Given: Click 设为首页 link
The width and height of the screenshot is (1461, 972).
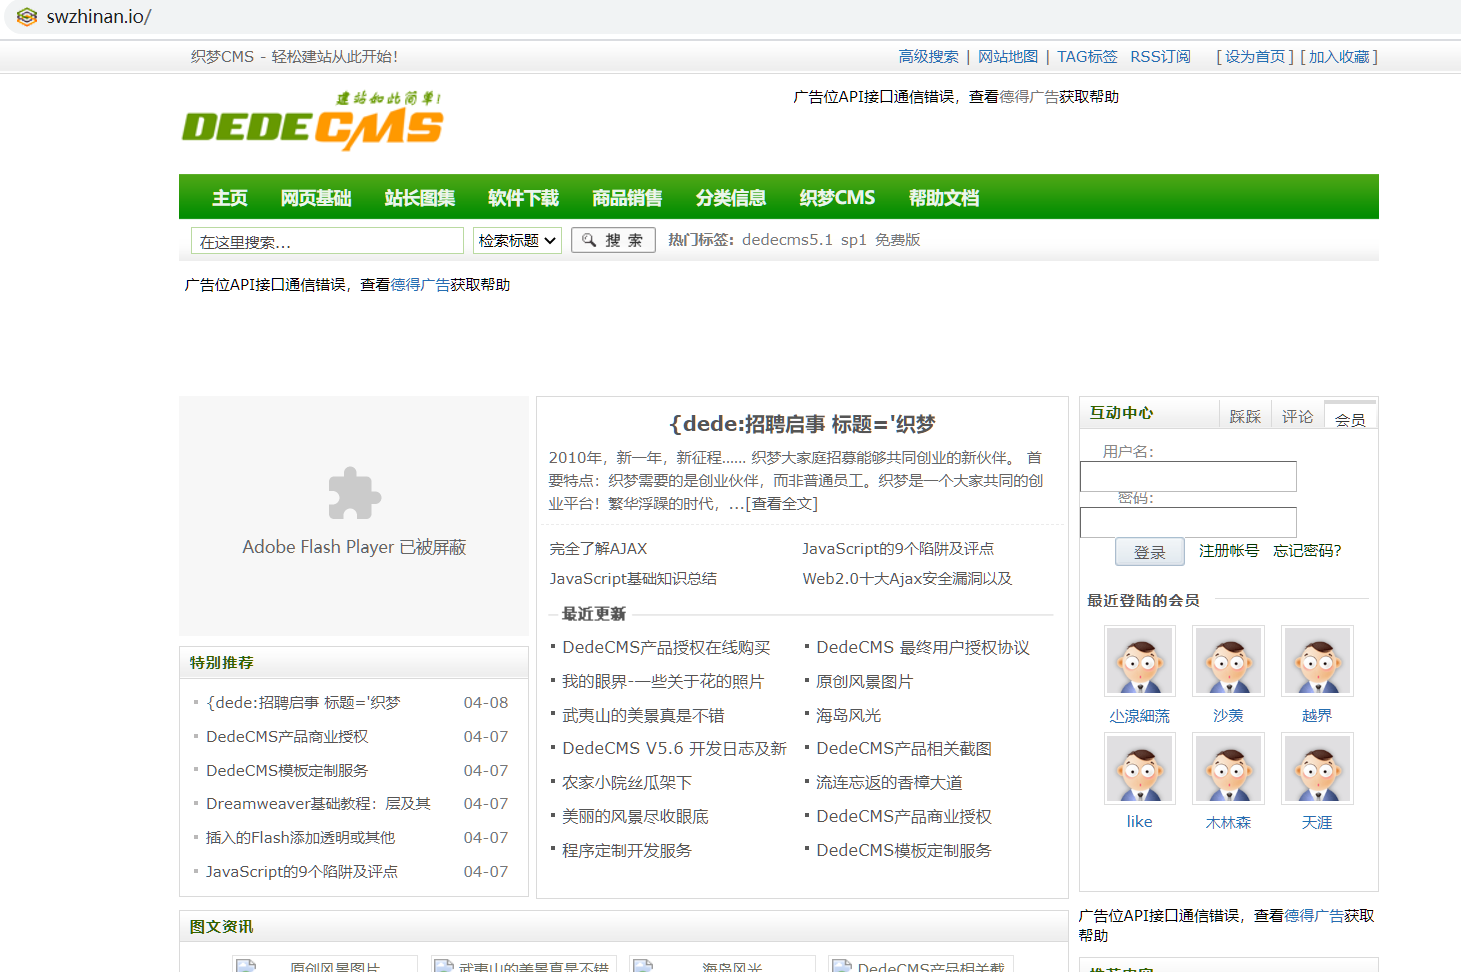Looking at the screenshot, I should [x=1255, y=57].
